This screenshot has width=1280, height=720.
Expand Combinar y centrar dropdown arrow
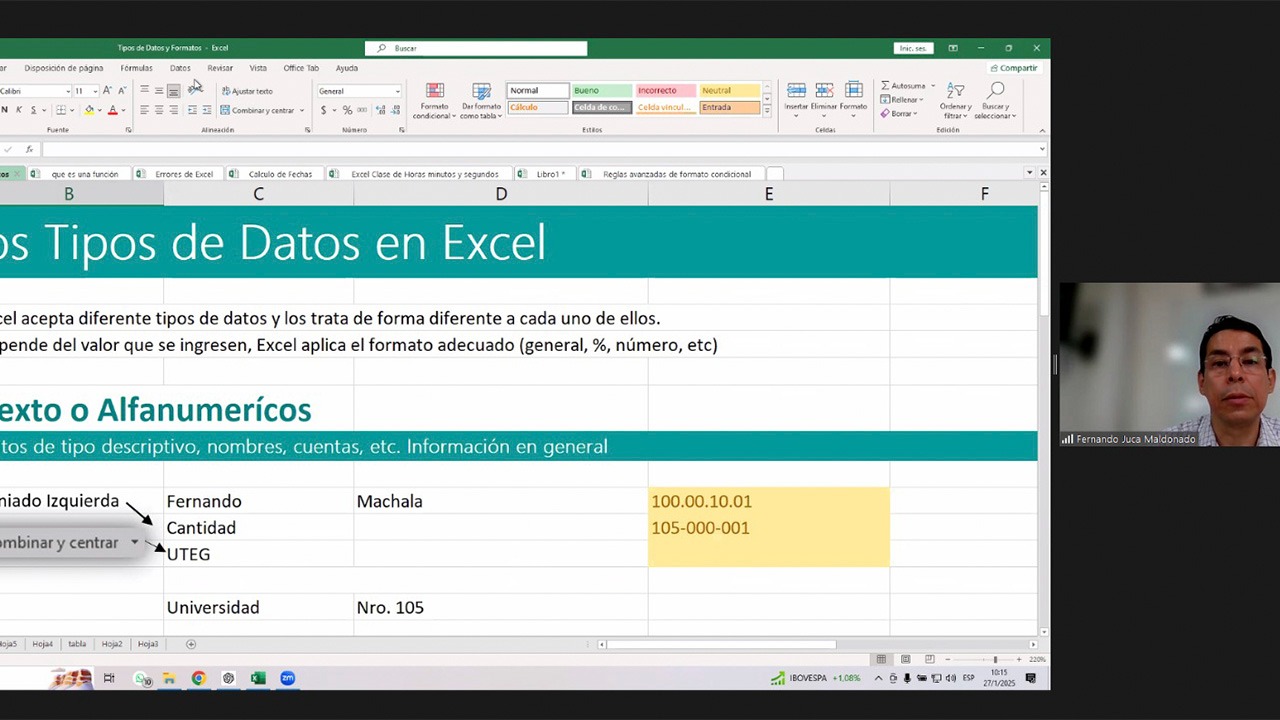pyautogui.click(x=302, y=110)
